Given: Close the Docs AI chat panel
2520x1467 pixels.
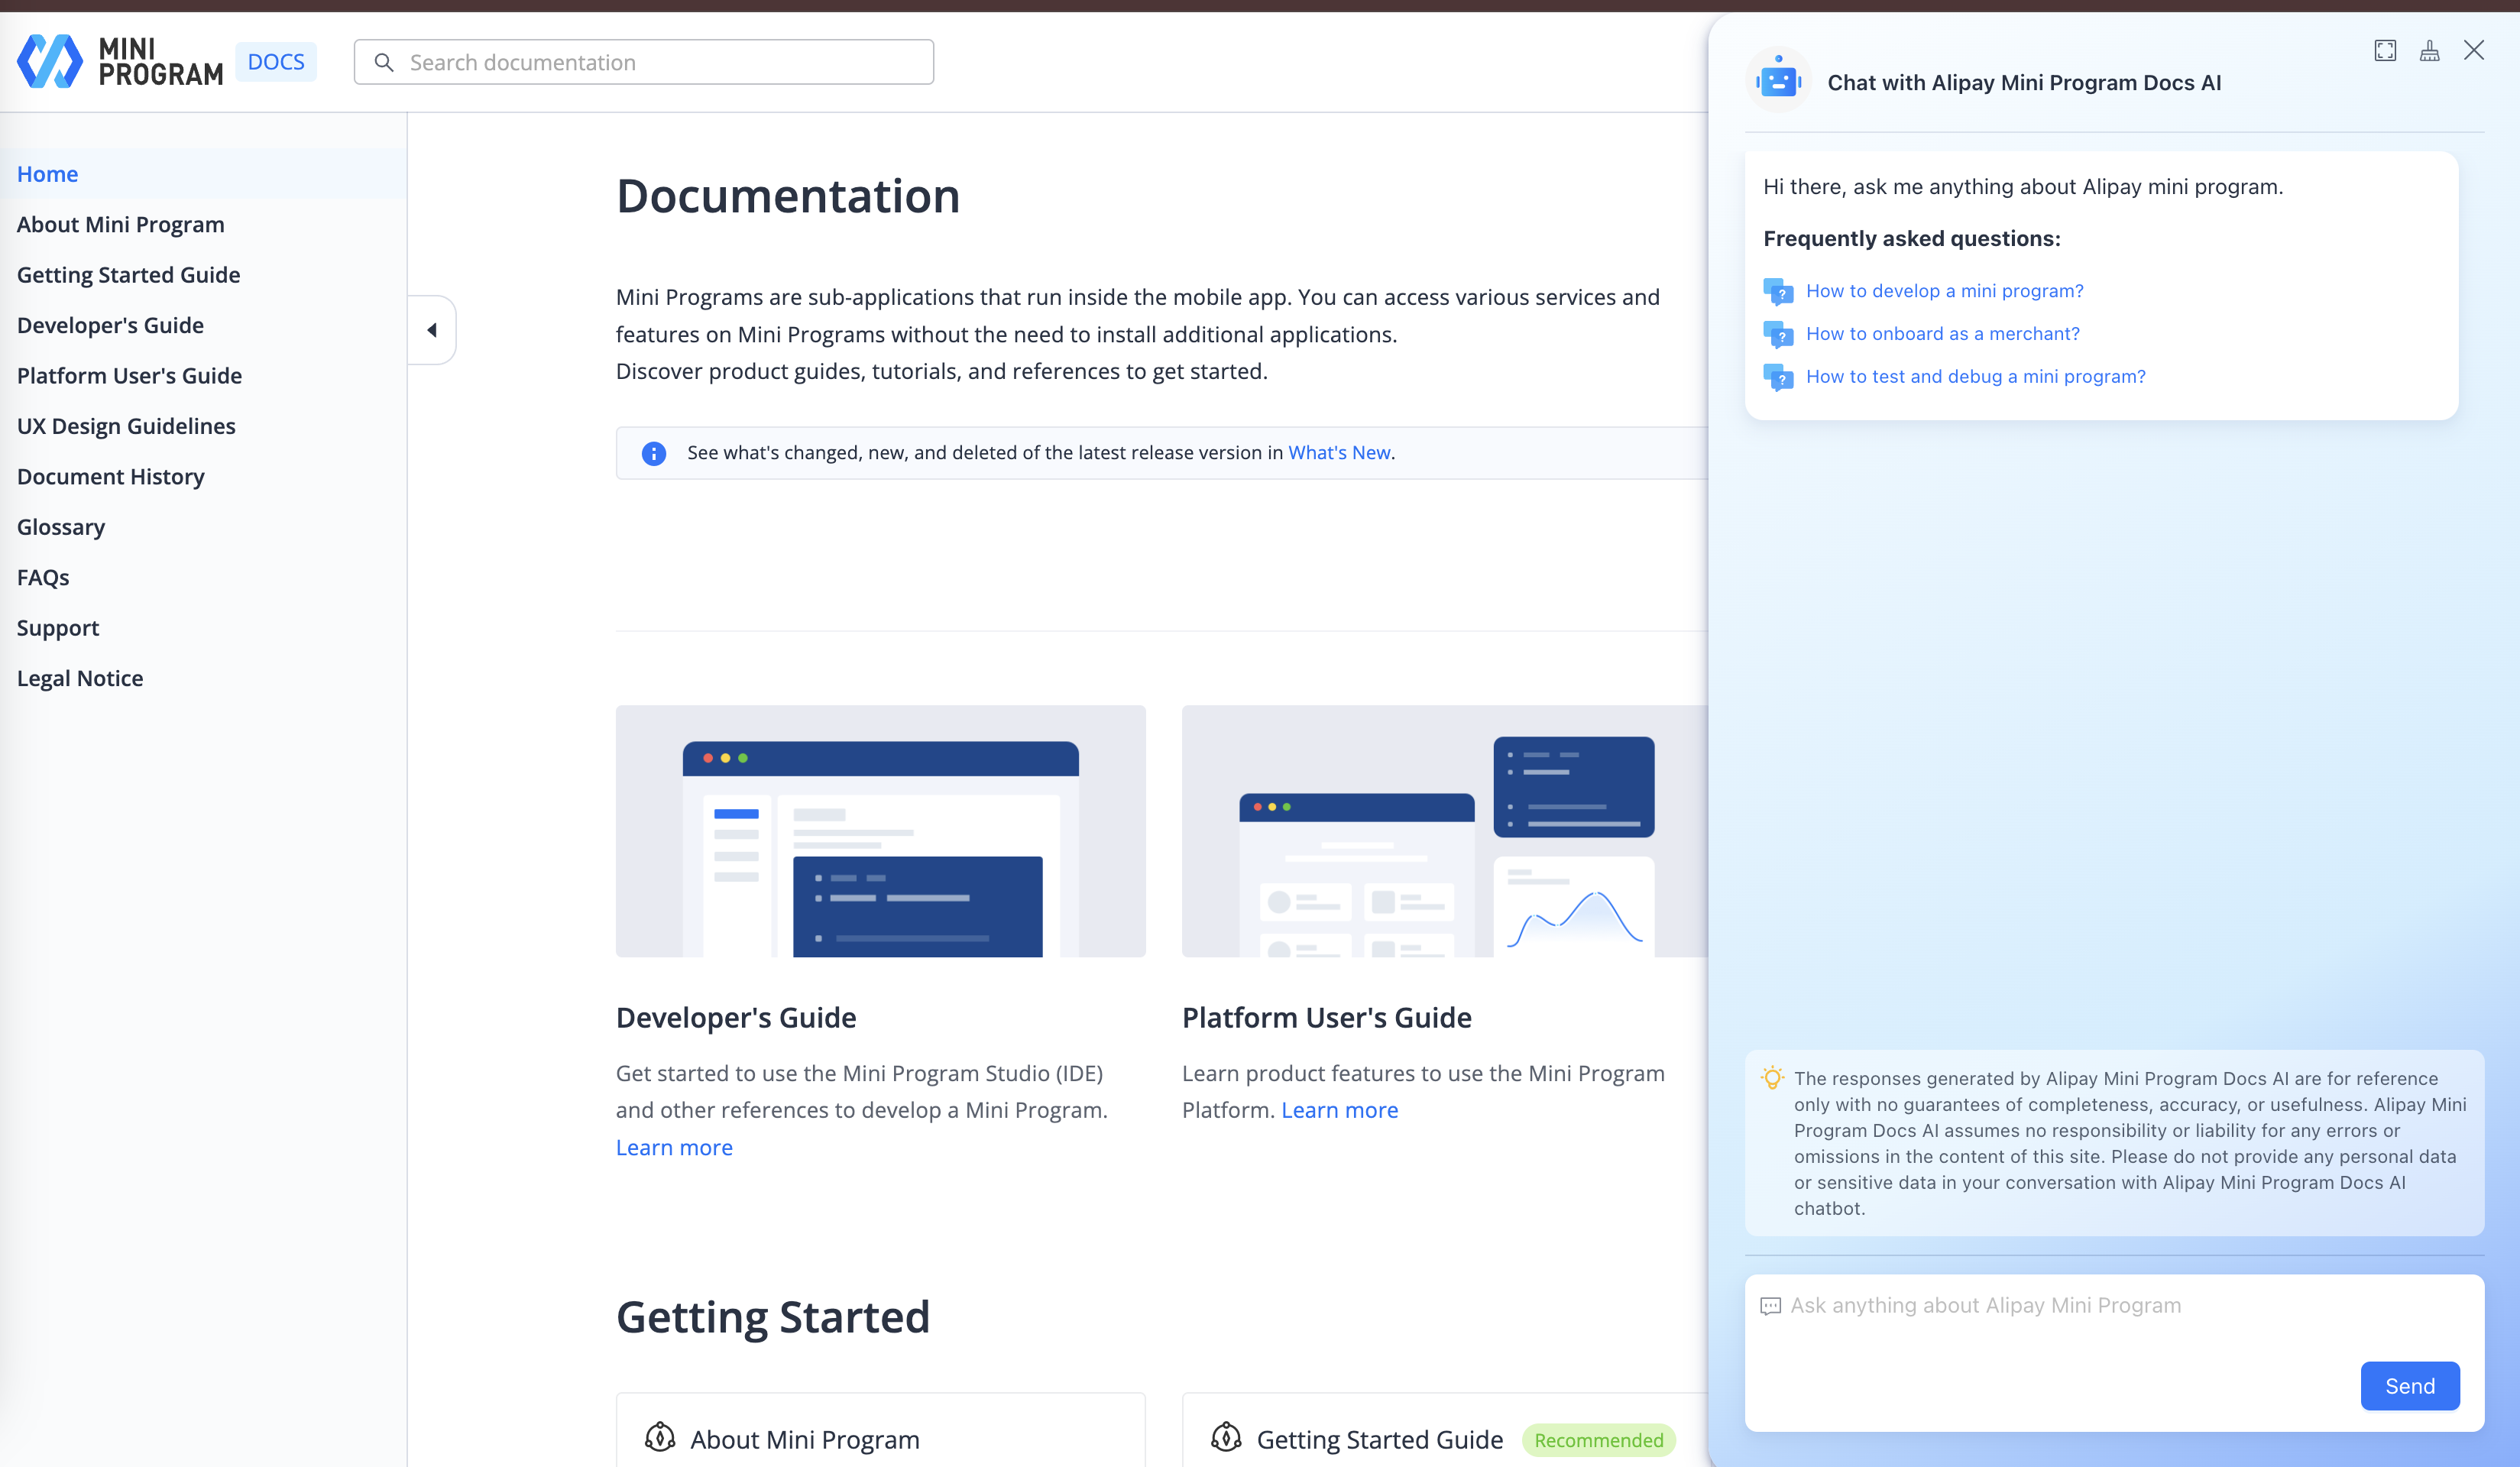Looking at the screenshot, I should 2474,51.
